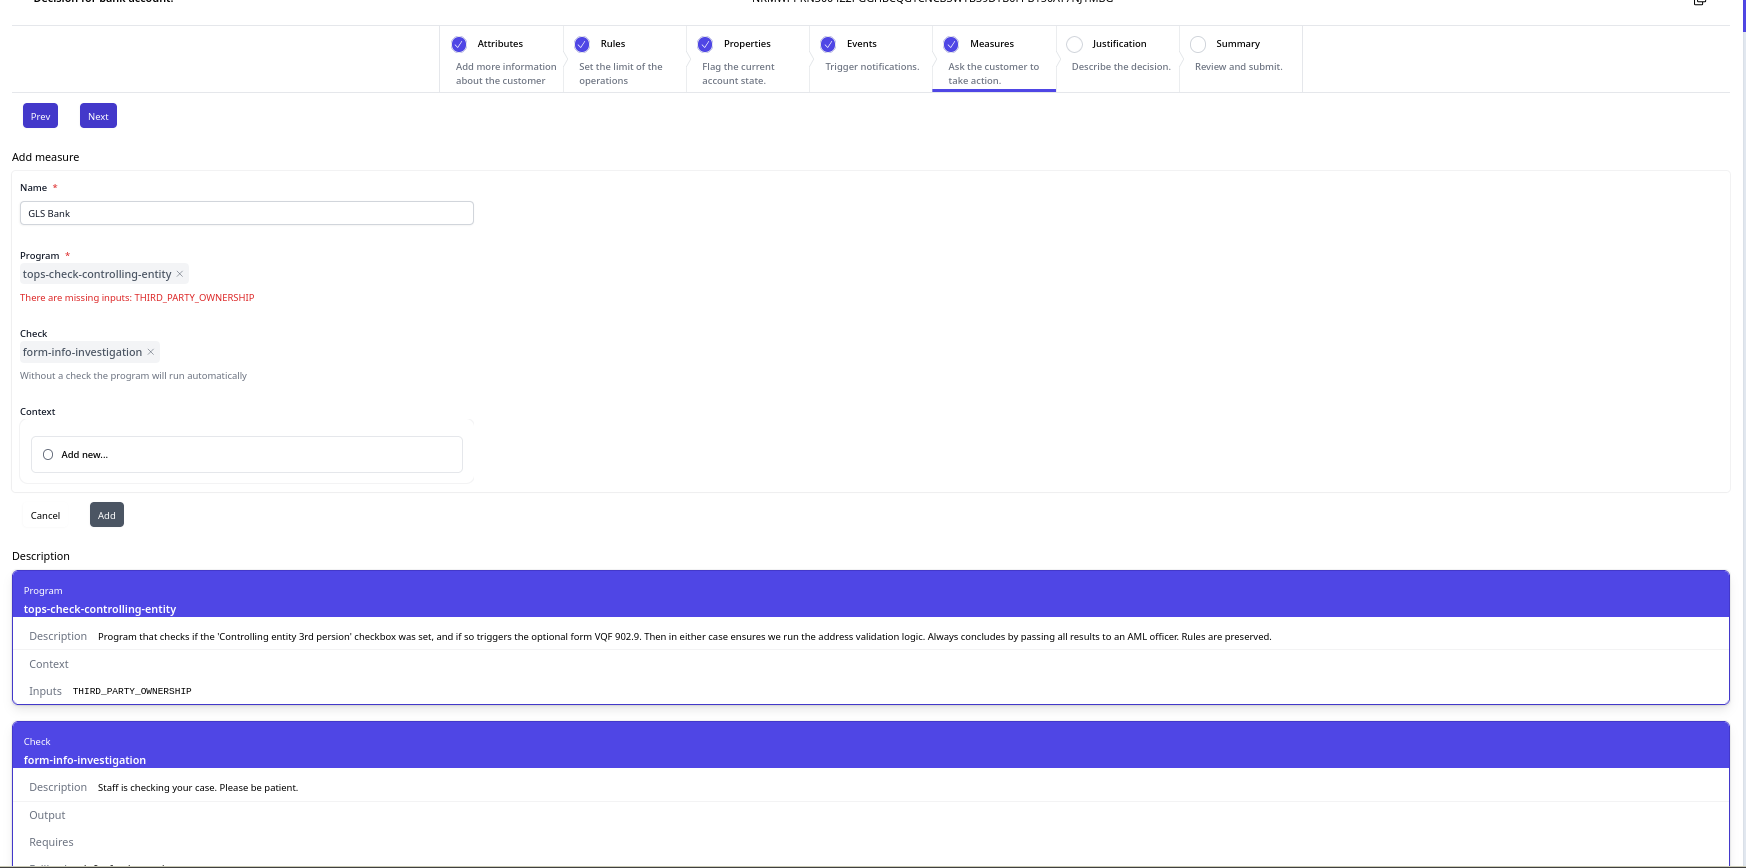Click the Summary step circle icon
This screenshot has height=868, width=1746.
pyautogui.click(x=1198, y=44)
